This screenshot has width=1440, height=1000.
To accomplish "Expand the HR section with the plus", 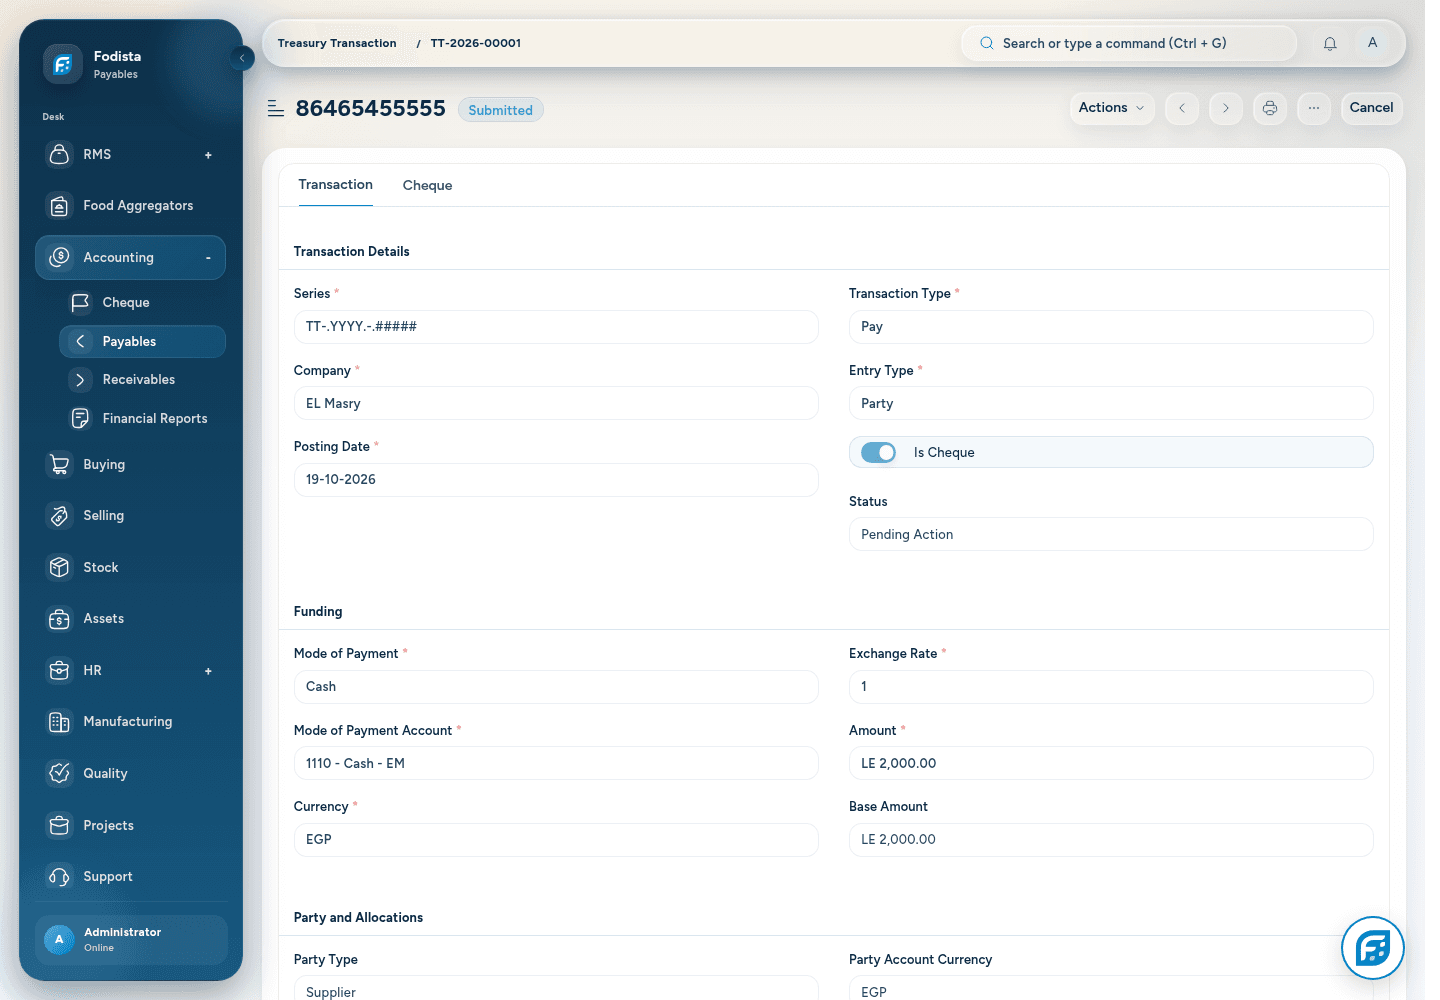I will [x=208, y=671].
